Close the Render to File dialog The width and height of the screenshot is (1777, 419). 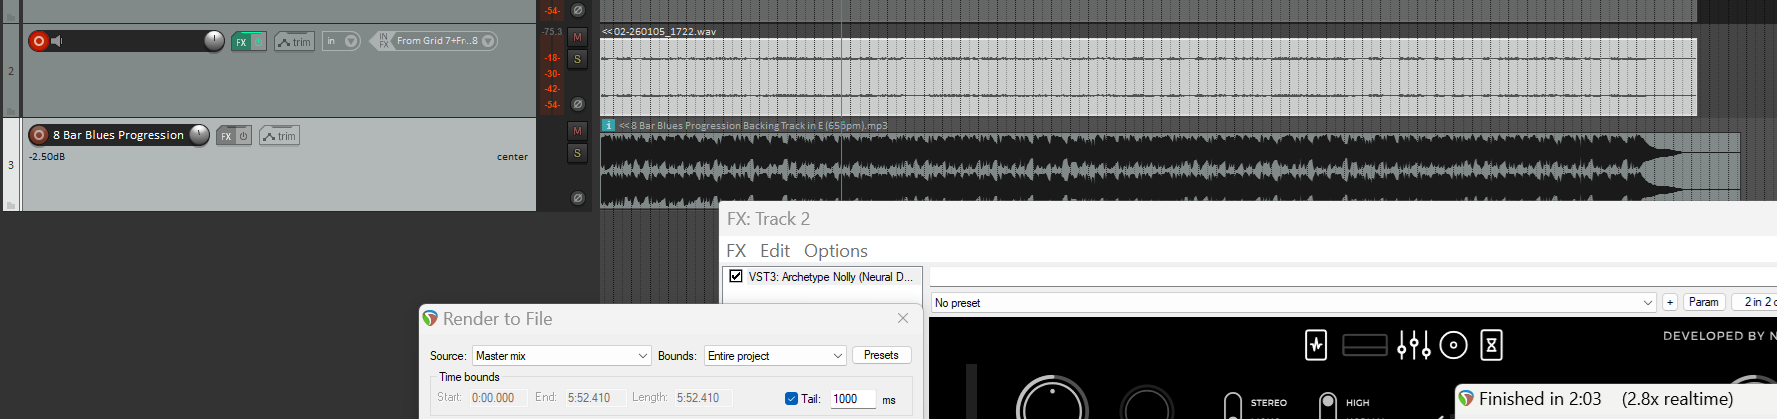(903, 318)
